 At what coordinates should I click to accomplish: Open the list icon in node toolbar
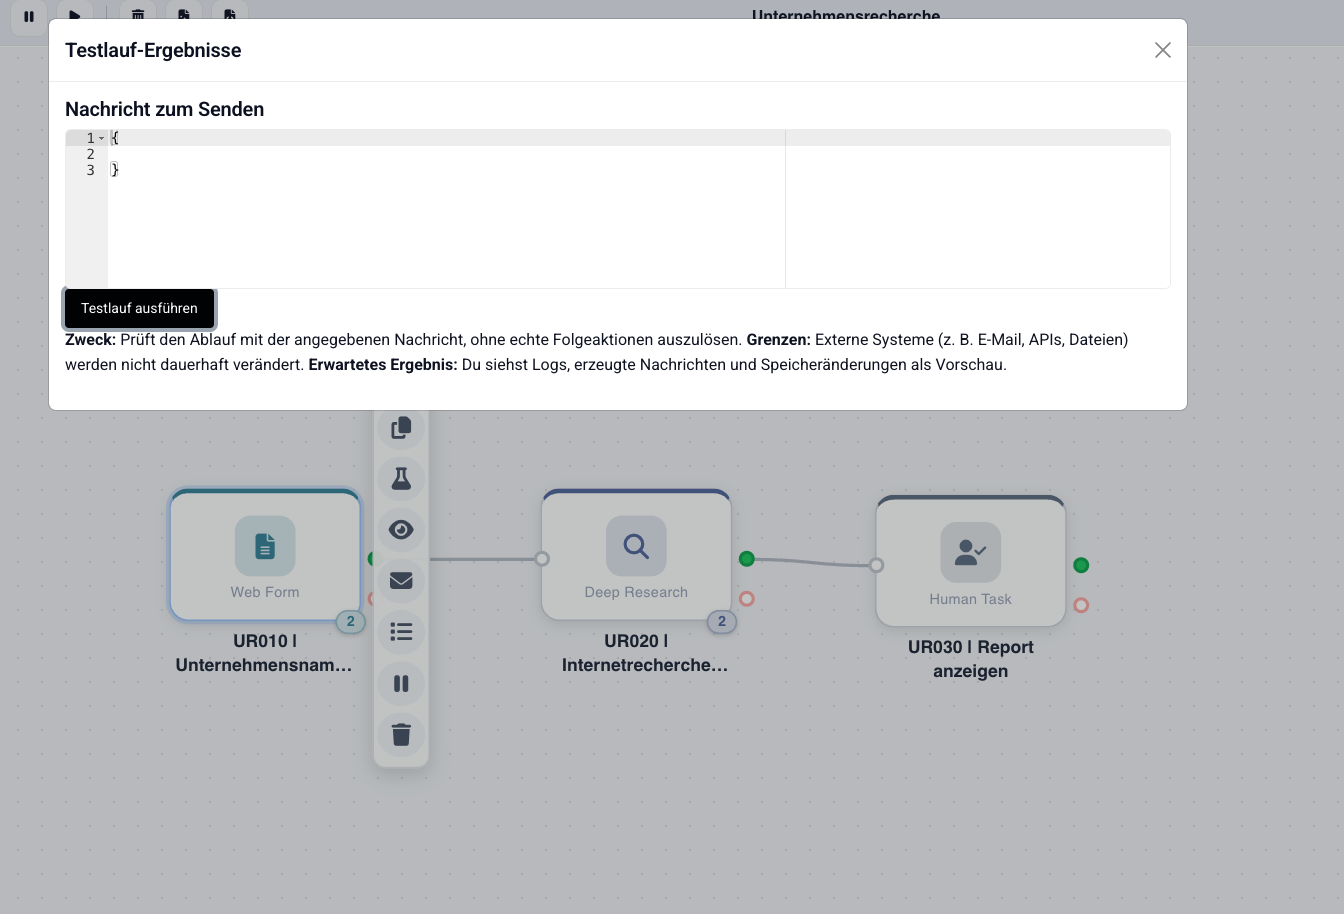pyautogui.click(x=401, y=632)
